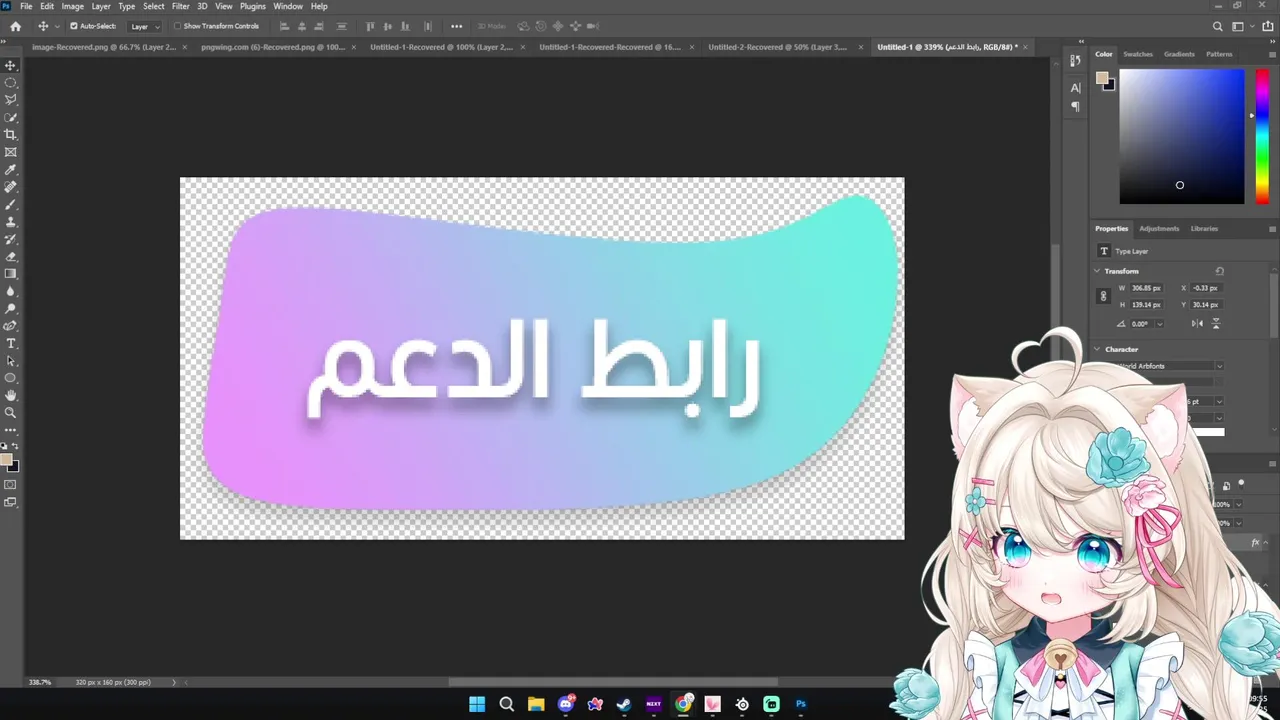1280x720 pixels.
Task: Open more align options three-dots
Action: (x=457, y=26)
